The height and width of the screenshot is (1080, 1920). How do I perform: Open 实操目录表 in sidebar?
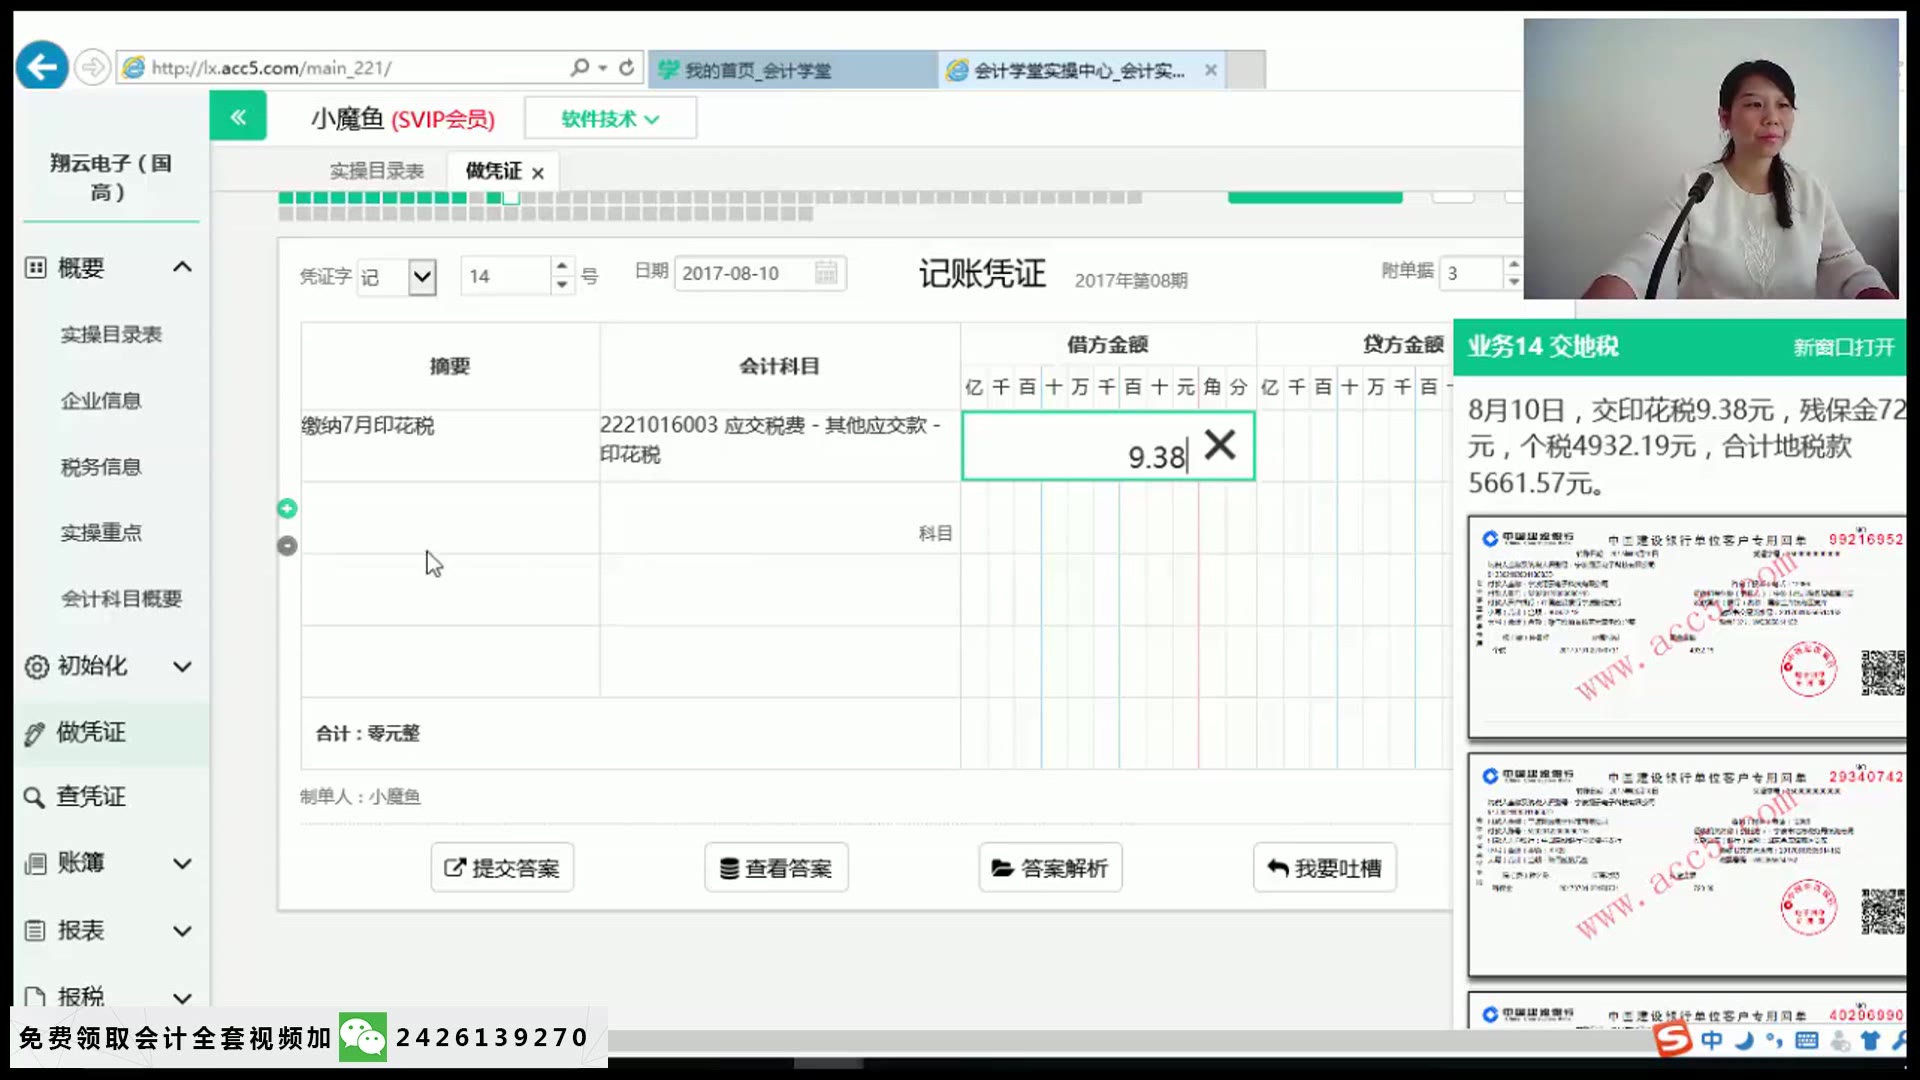pos(111,334)
